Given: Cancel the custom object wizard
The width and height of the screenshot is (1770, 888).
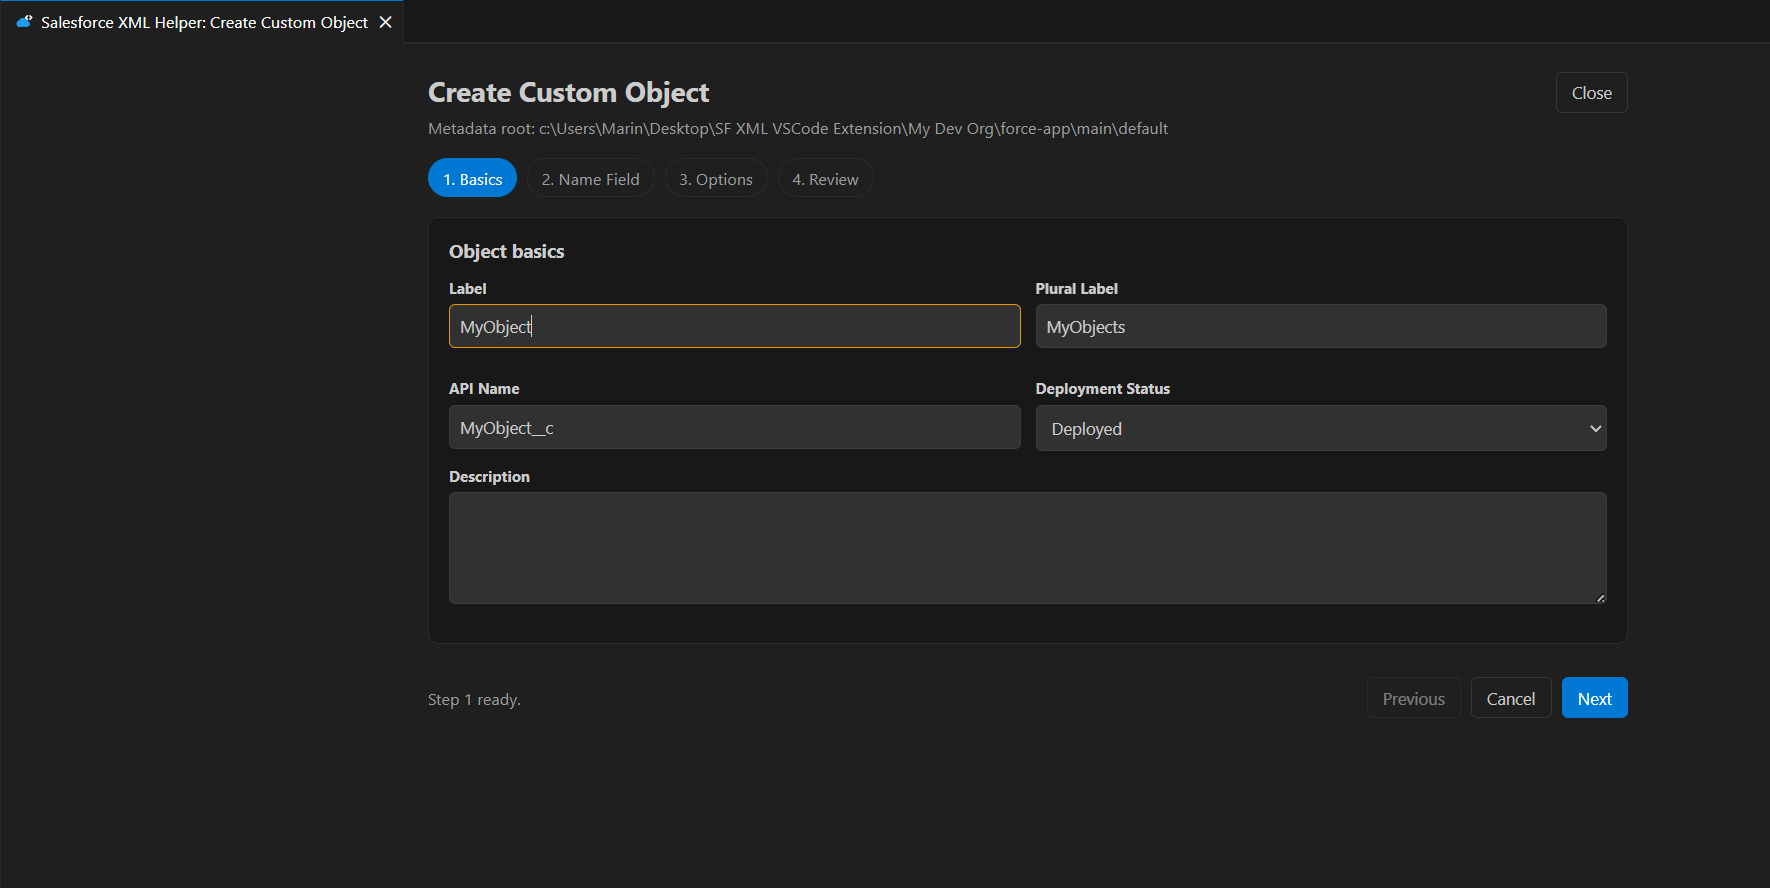Looking at the screenshot, I should point(1510,698).
